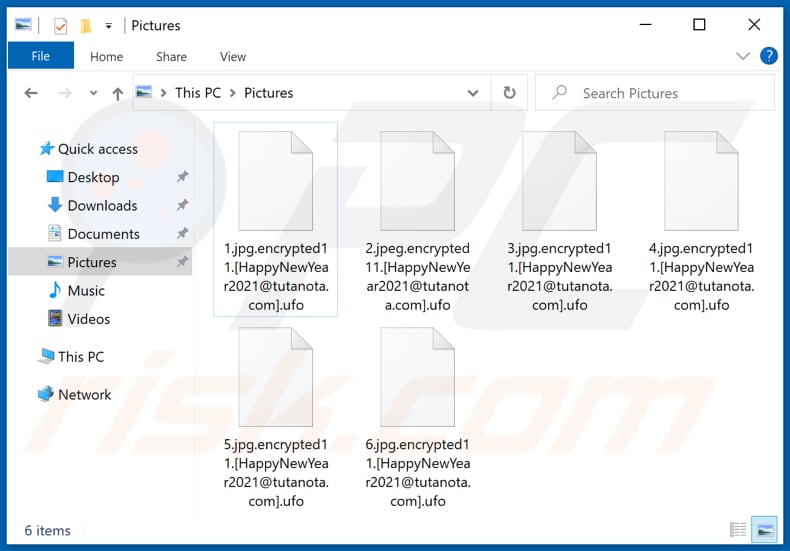Open the recent locations dropdown arrow
The image size is (790, 551).
[x=93, y=93]
